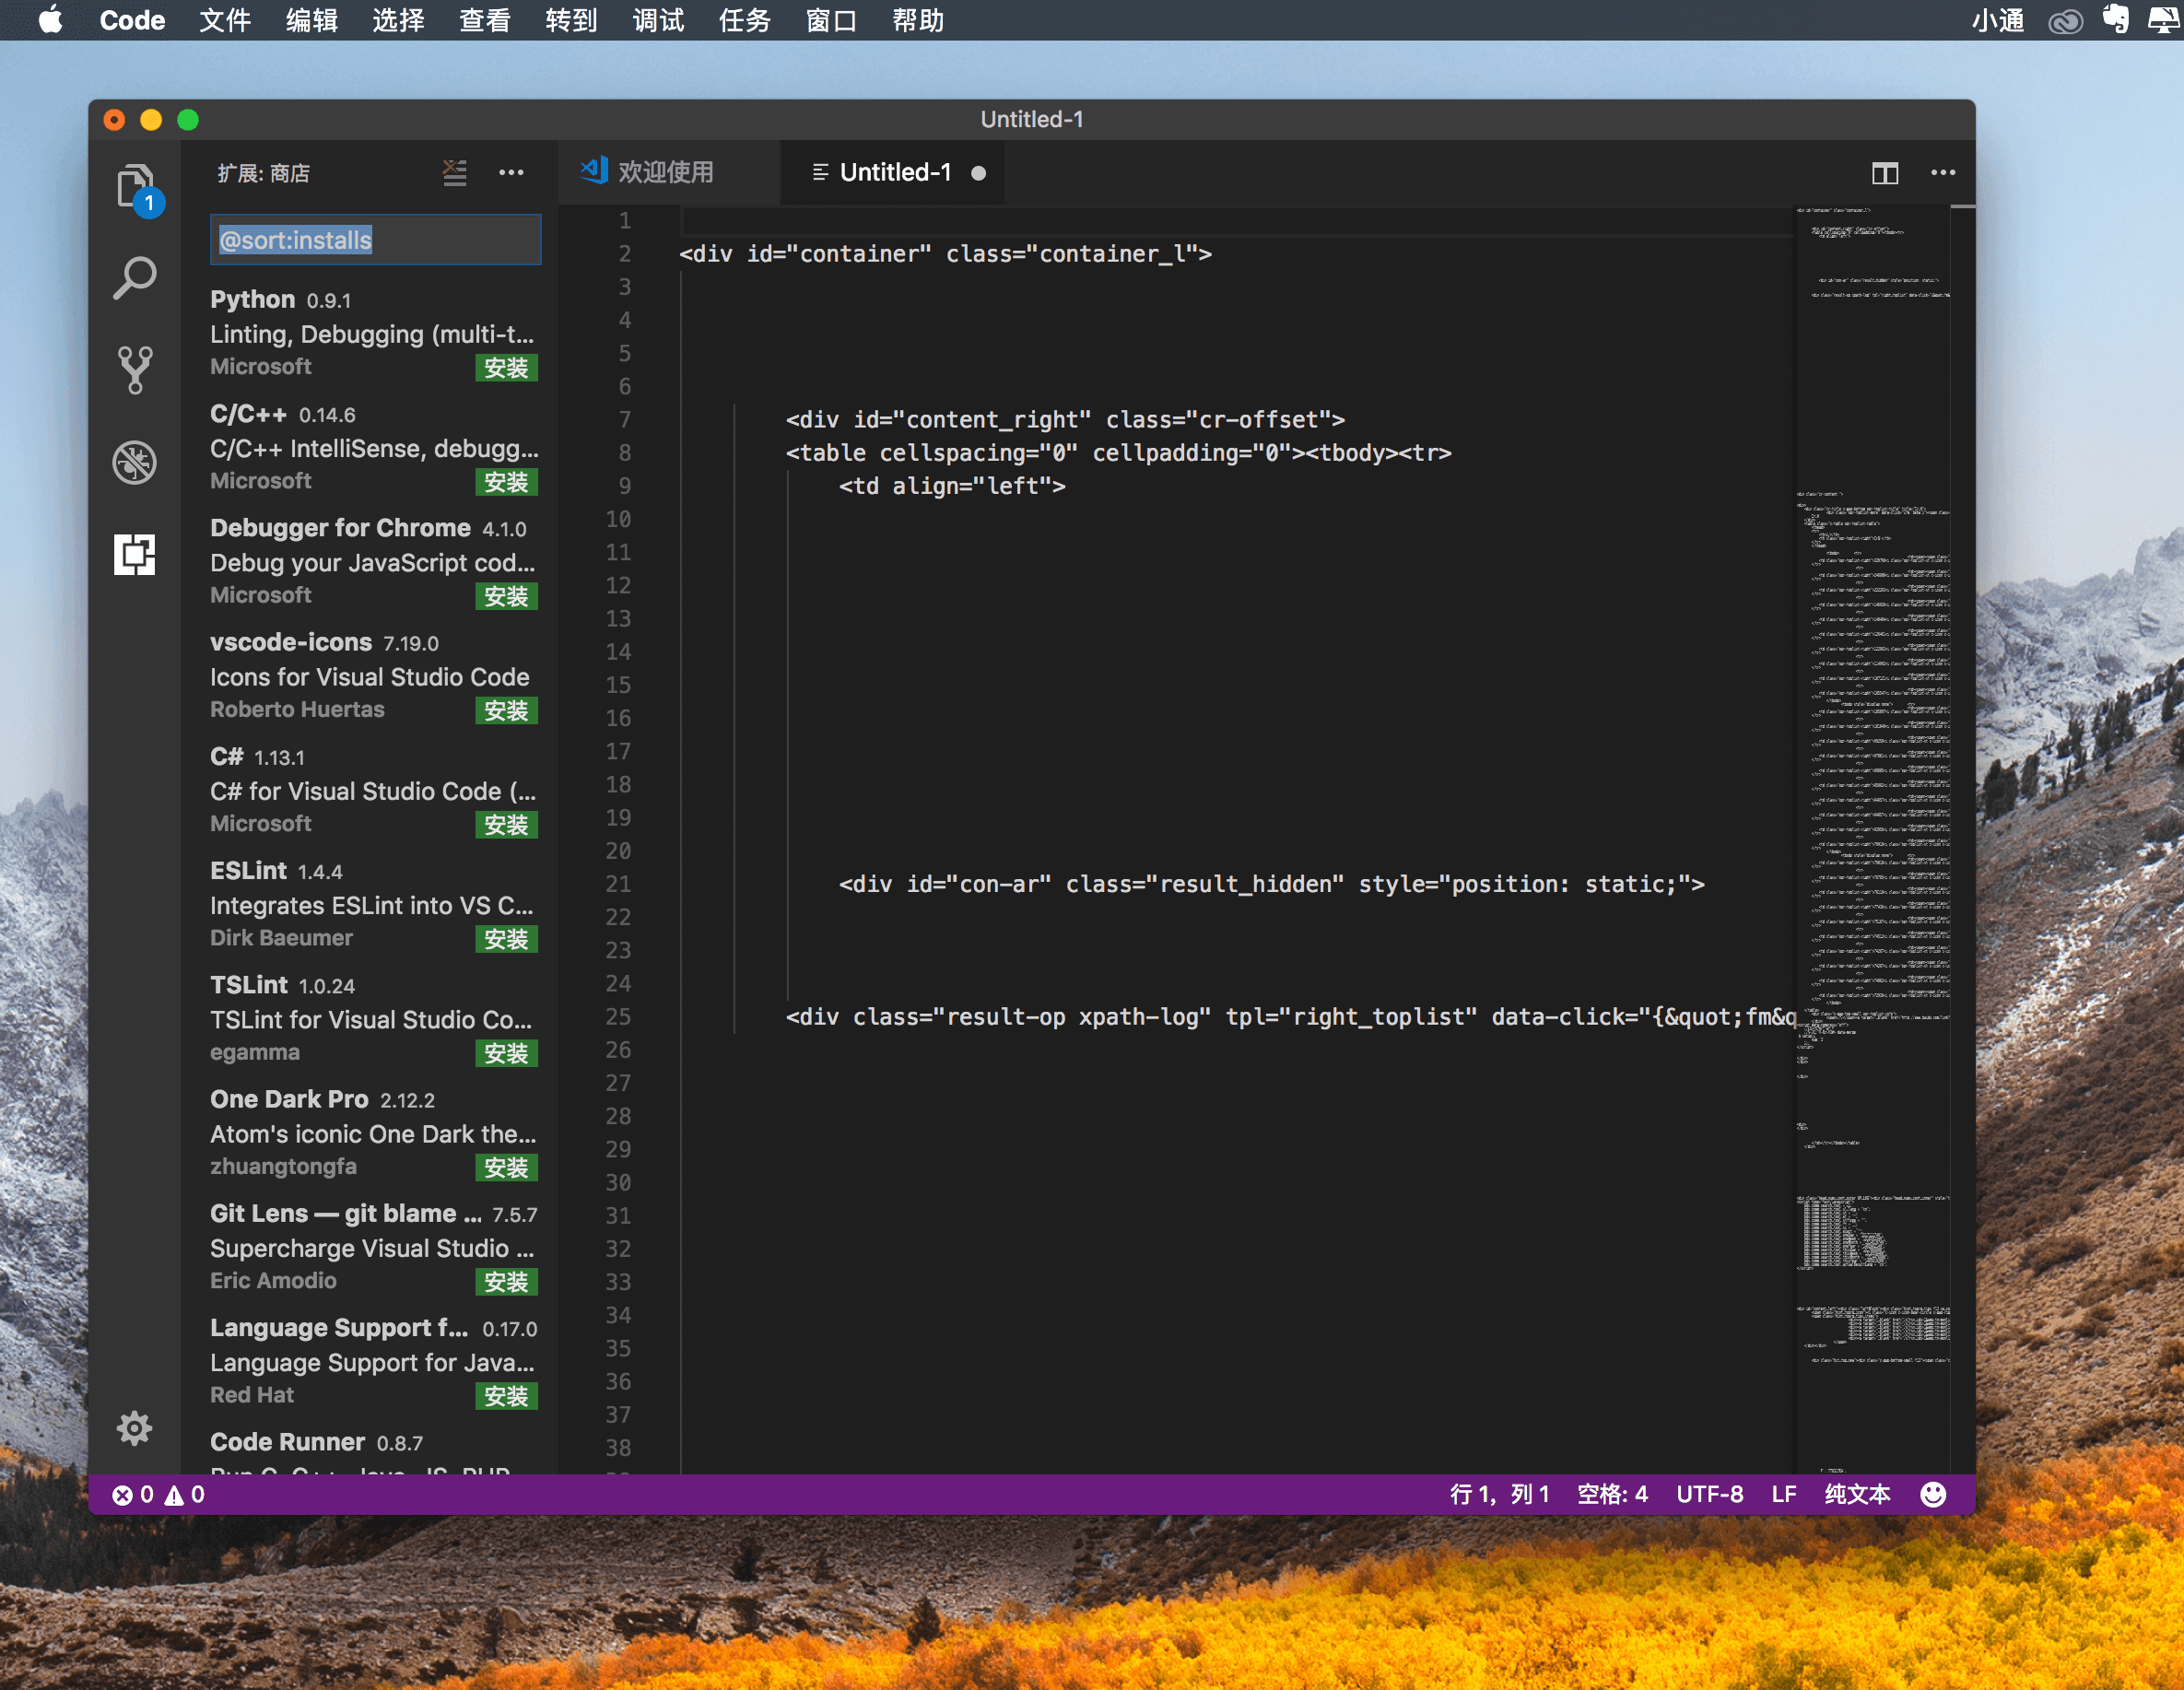Open the Source Control view icon
2184x1690 pixels.
pyautogui.click(x=134, y=370)
